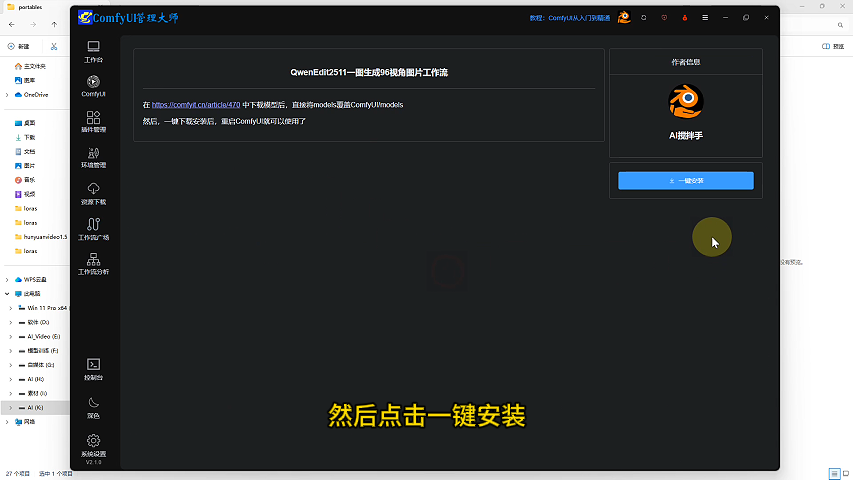
Task: Expand the Network tree node
Action: [7, 422]
